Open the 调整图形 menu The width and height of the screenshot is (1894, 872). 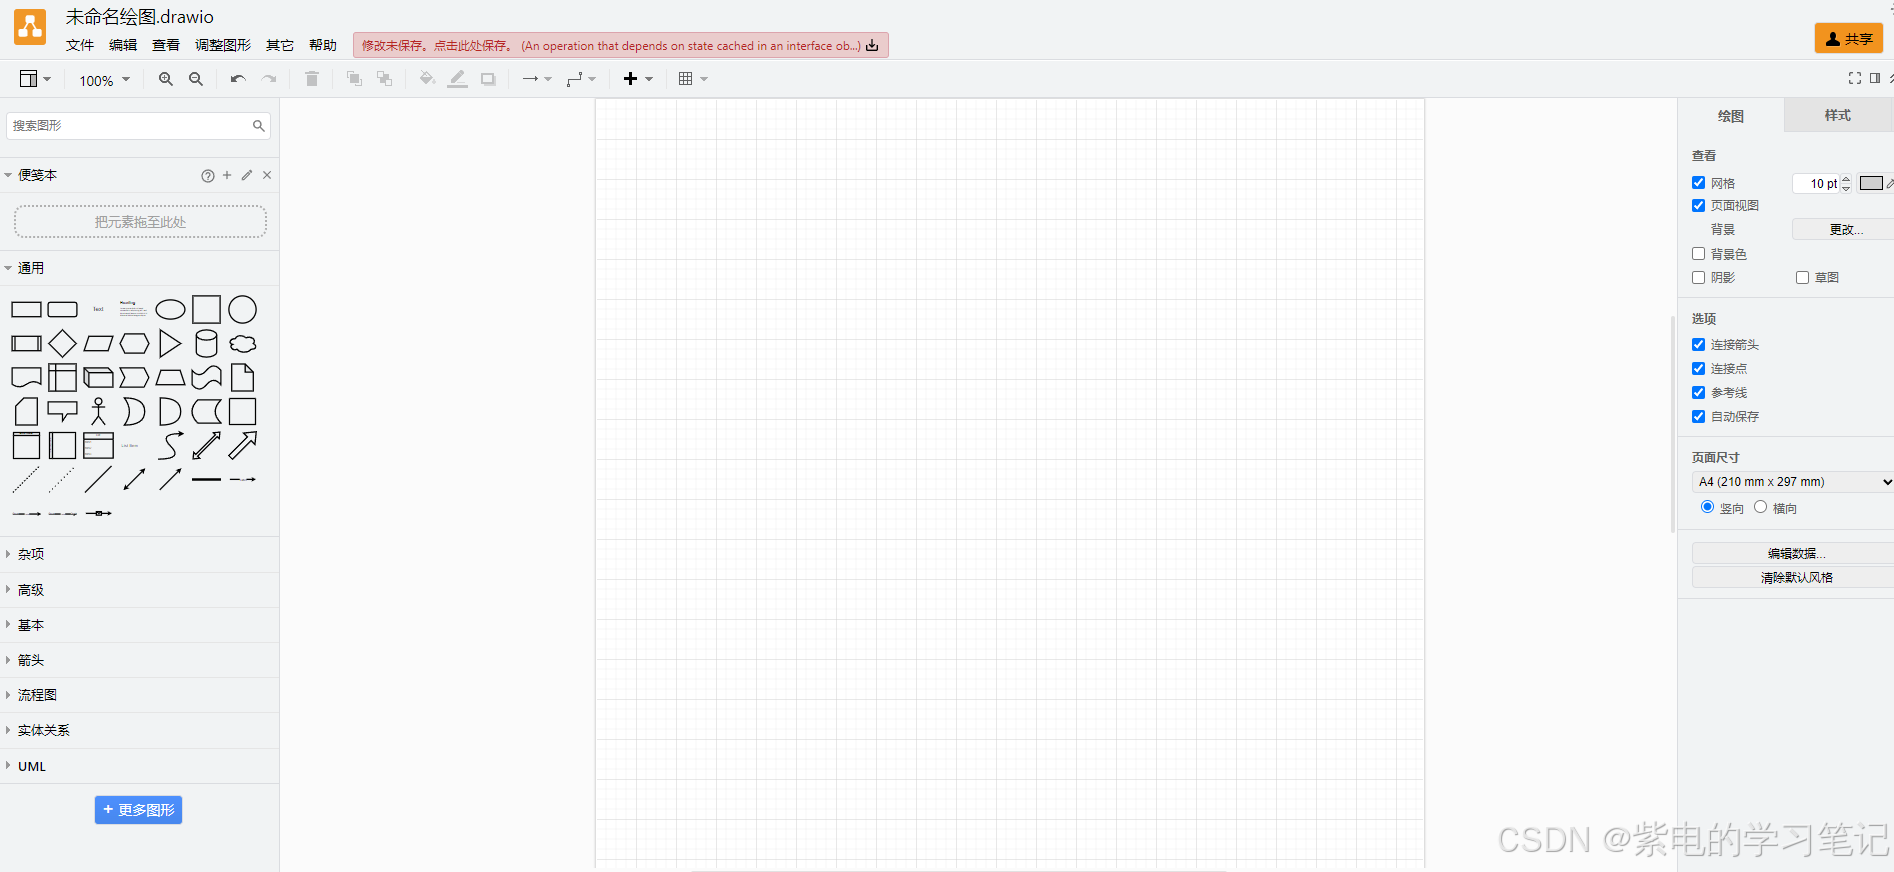pyautogui.click(x=223, y=45)
